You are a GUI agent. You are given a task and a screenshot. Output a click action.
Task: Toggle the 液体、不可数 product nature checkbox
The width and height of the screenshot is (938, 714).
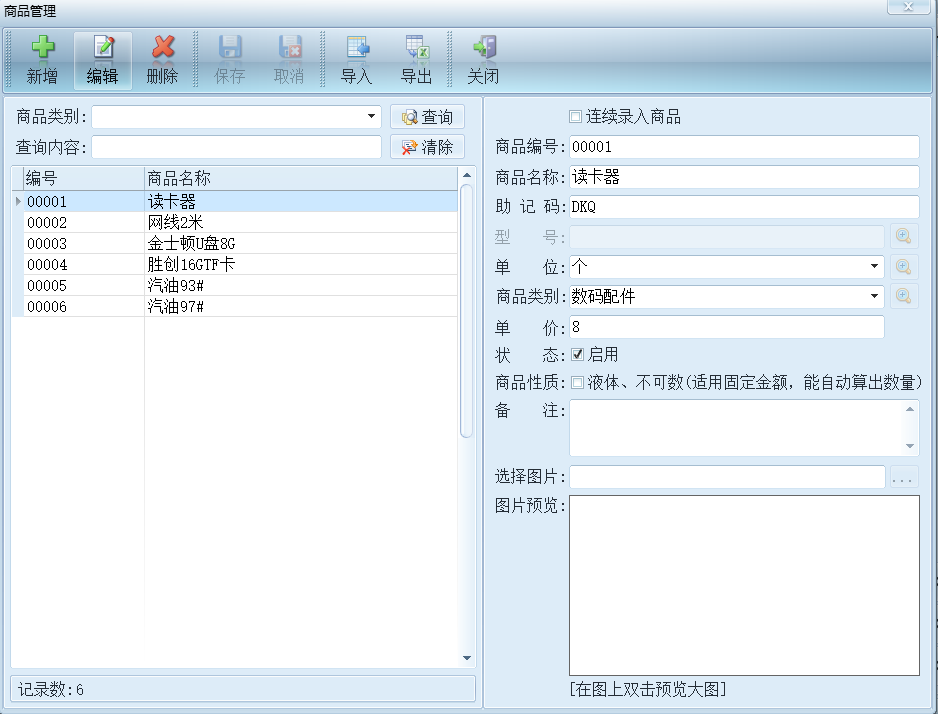click(x=577, y=382)
